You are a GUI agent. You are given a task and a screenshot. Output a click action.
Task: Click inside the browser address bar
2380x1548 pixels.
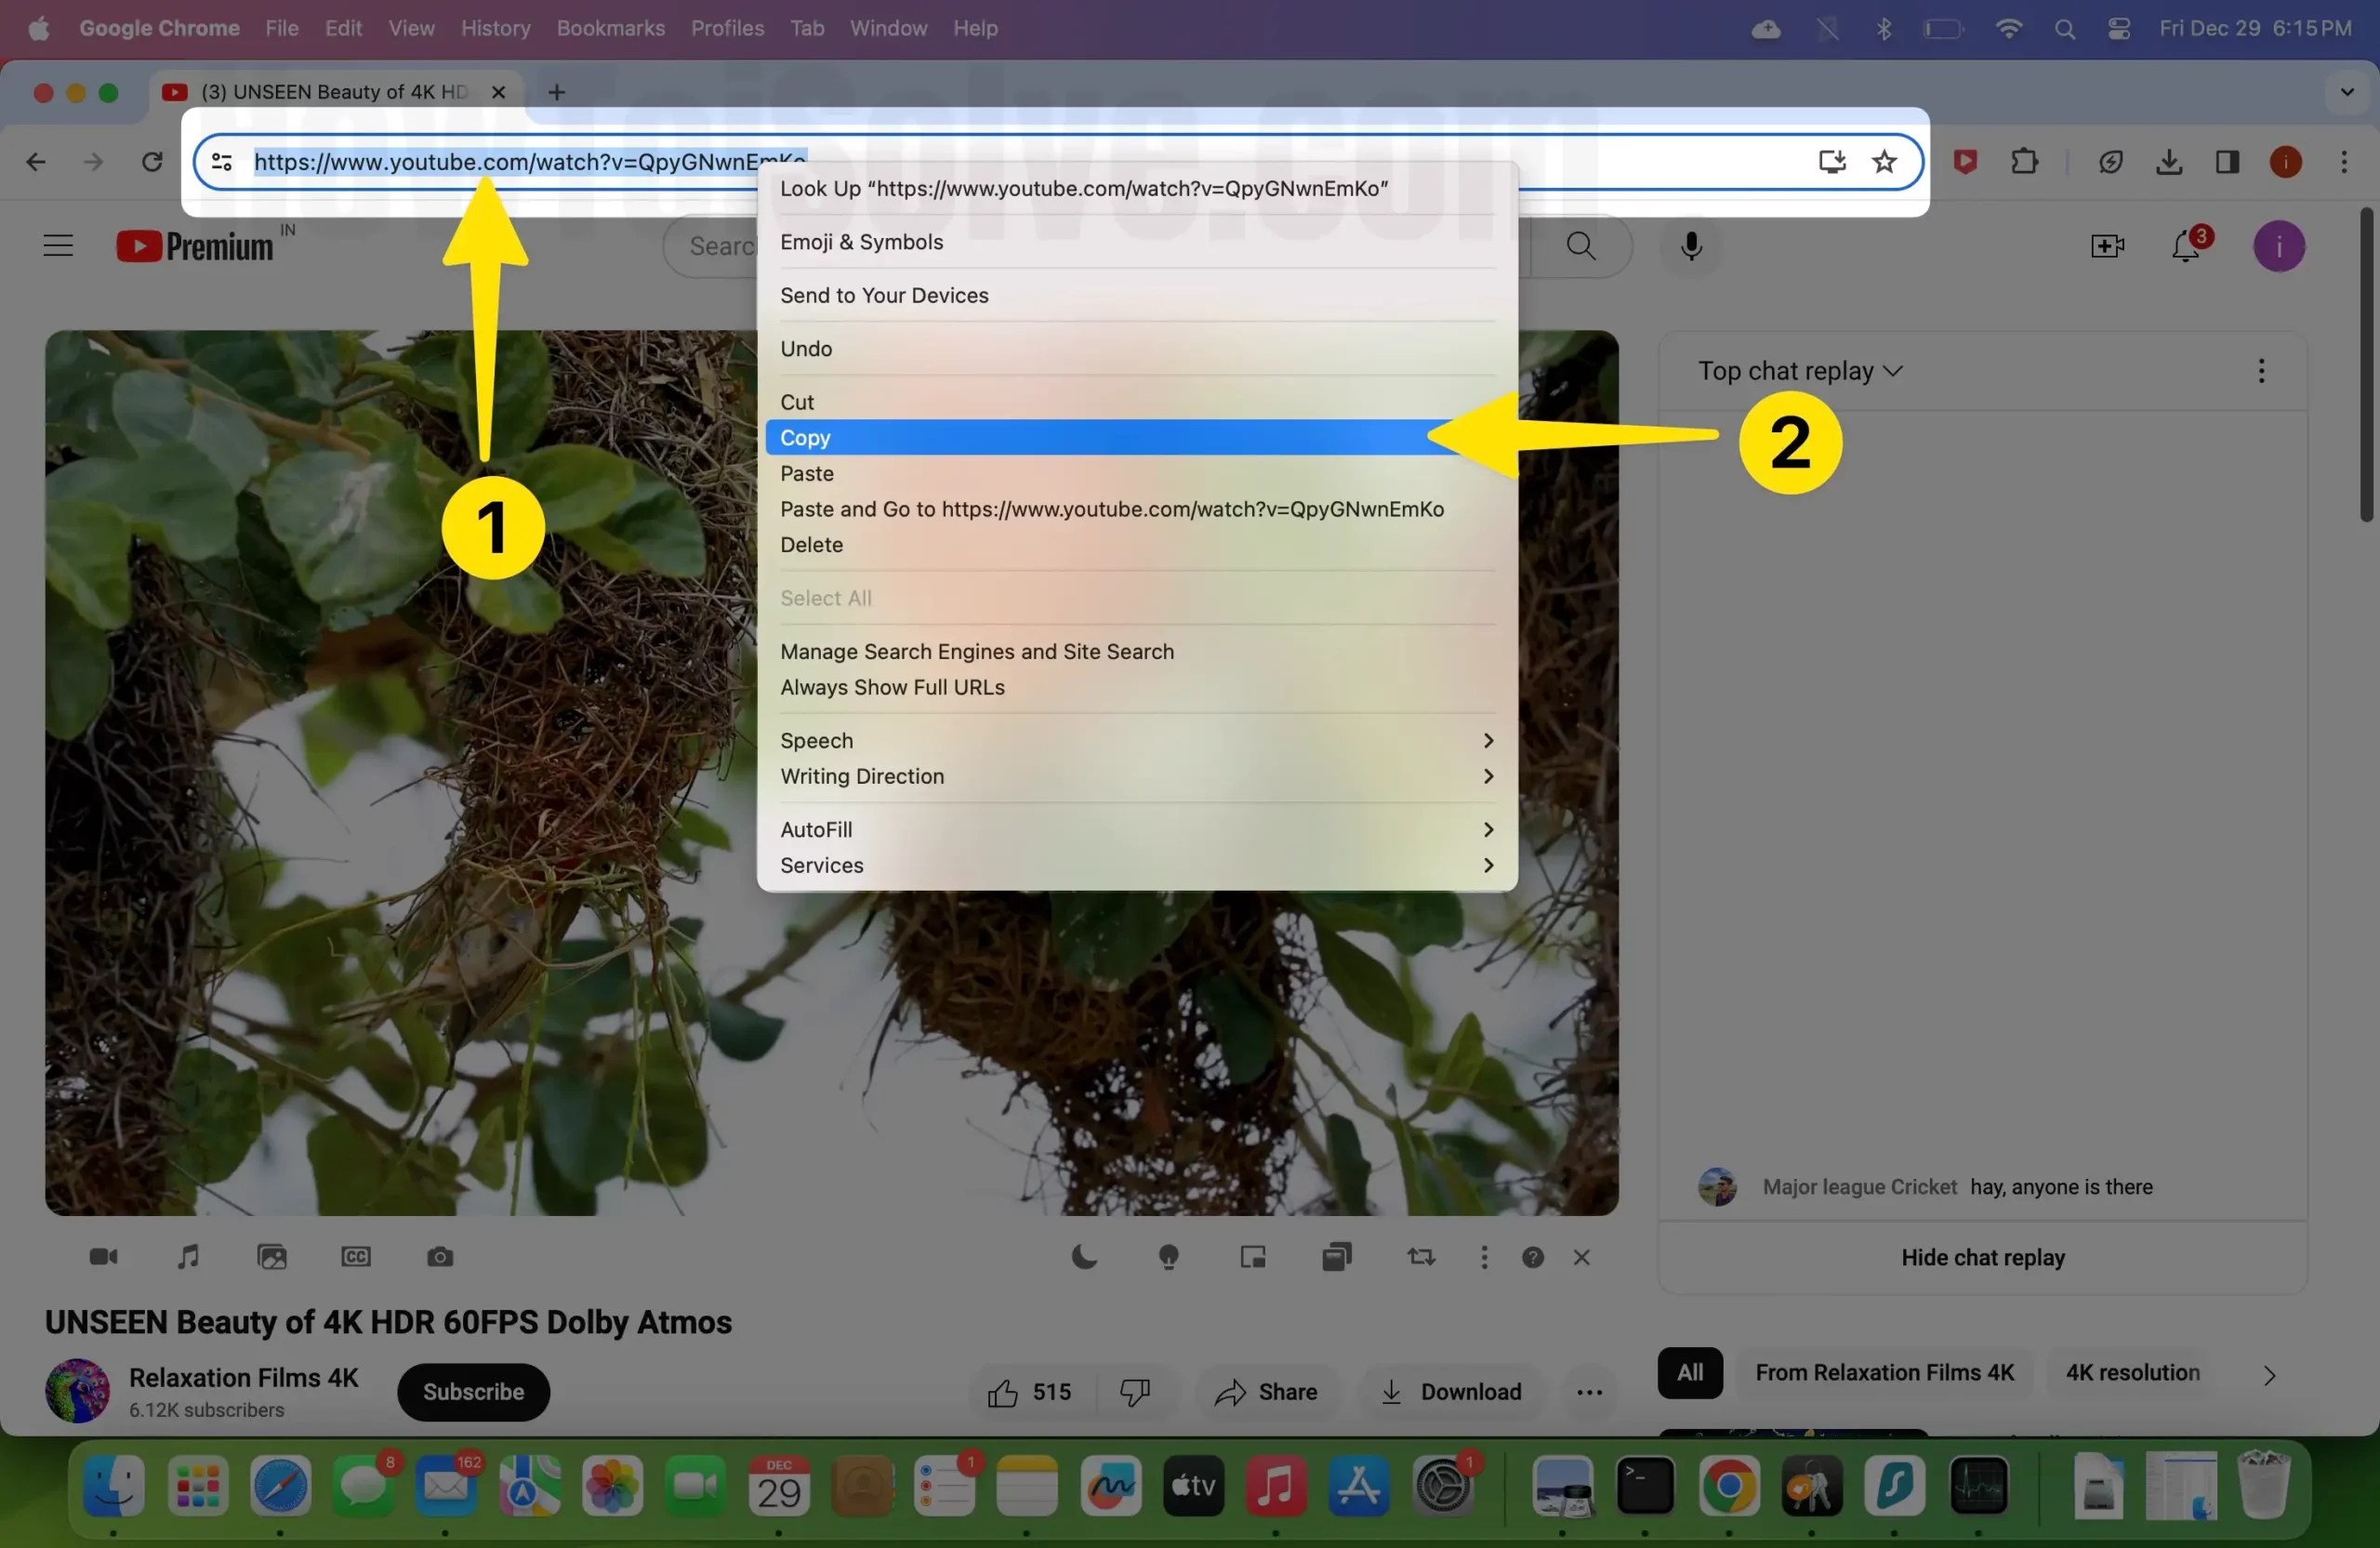(x=520, y=161)
